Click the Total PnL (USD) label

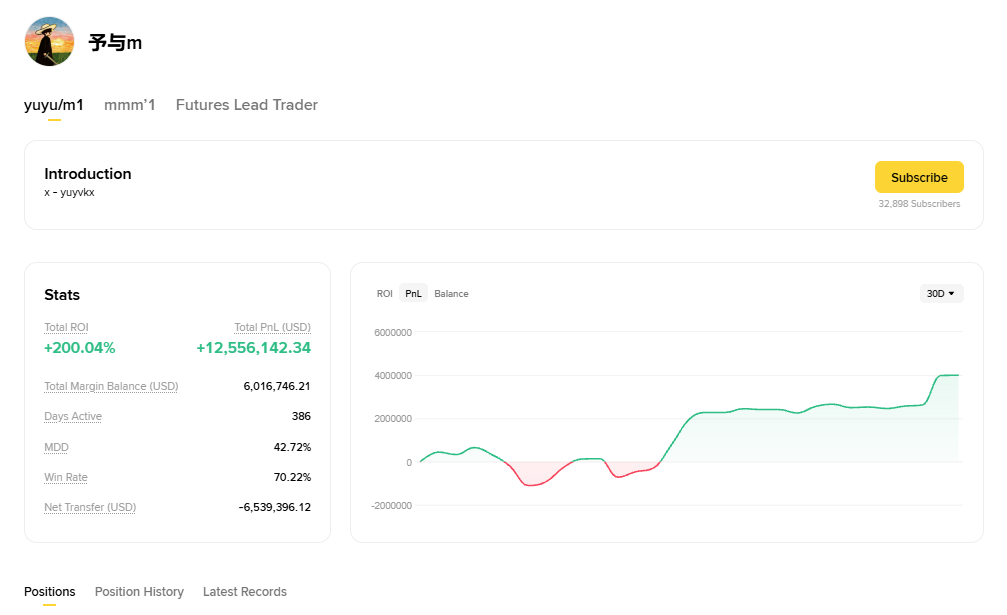[x=272, y=327]
